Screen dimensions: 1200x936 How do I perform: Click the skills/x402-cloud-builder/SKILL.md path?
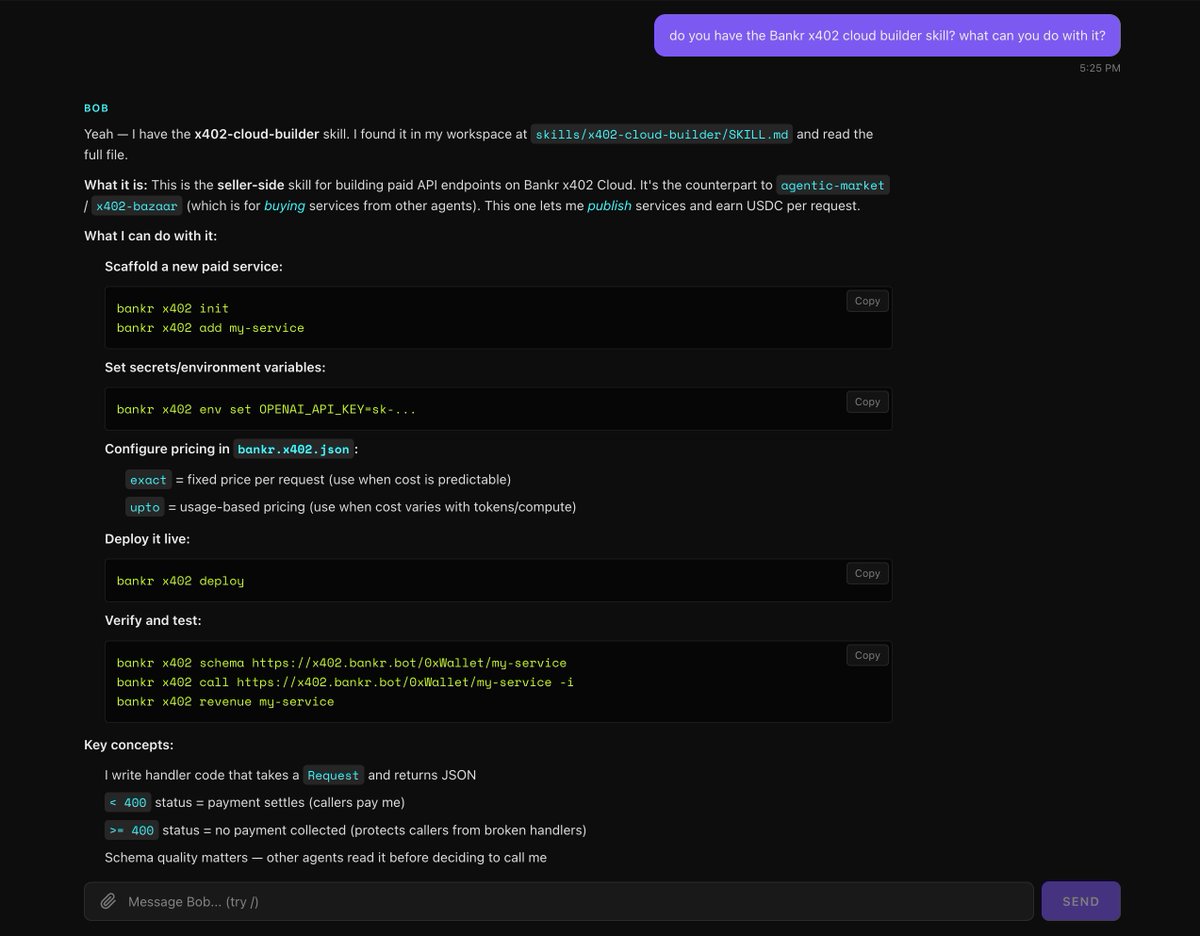[x=662, y=134]
